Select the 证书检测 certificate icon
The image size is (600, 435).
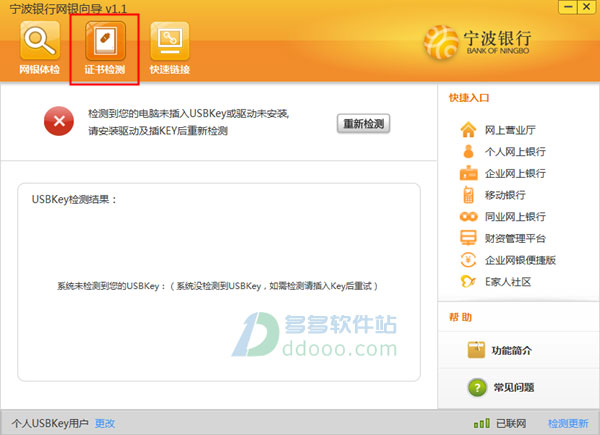click(105, 41)
